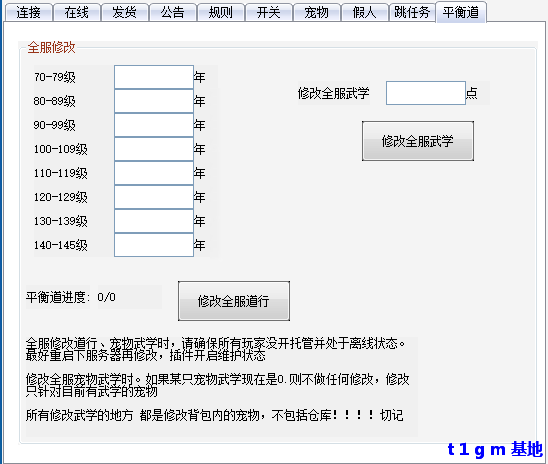Click the note starting 全服修改道行
The width and height of the screenshot is (548, 464).
coord(215,349)
